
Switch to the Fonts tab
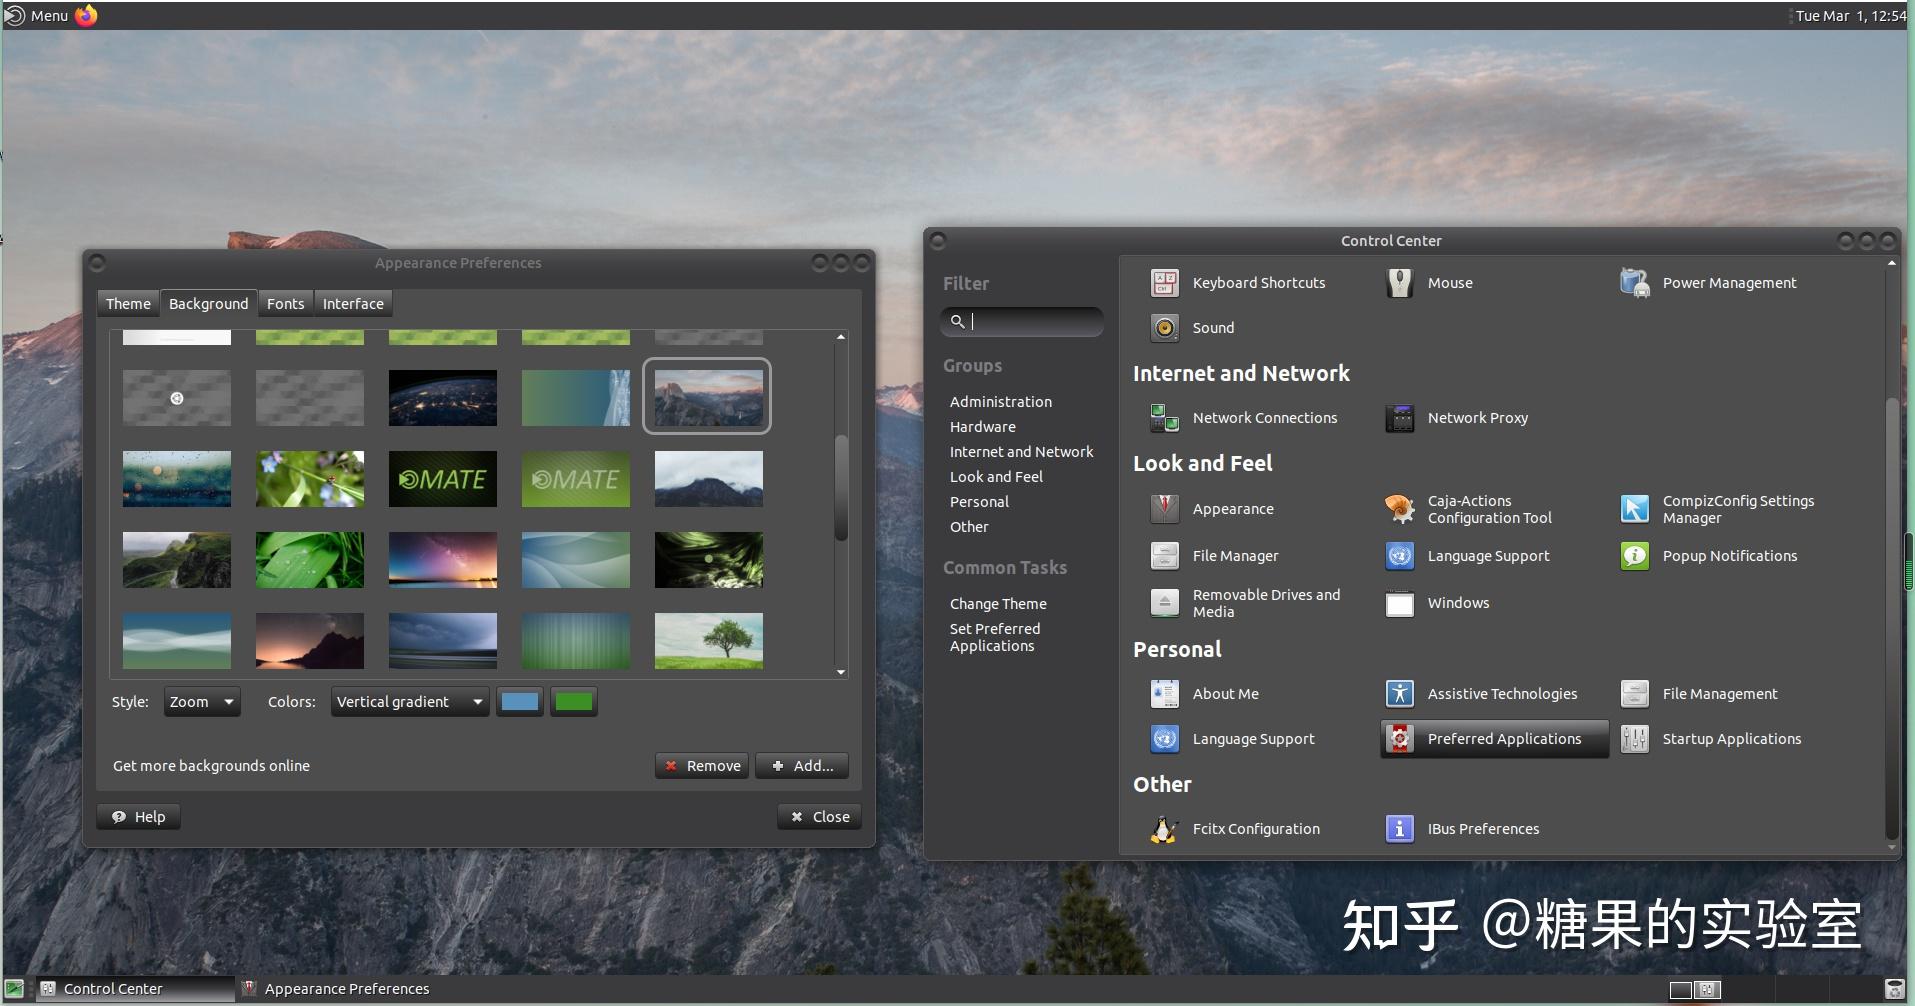point(285,303)
